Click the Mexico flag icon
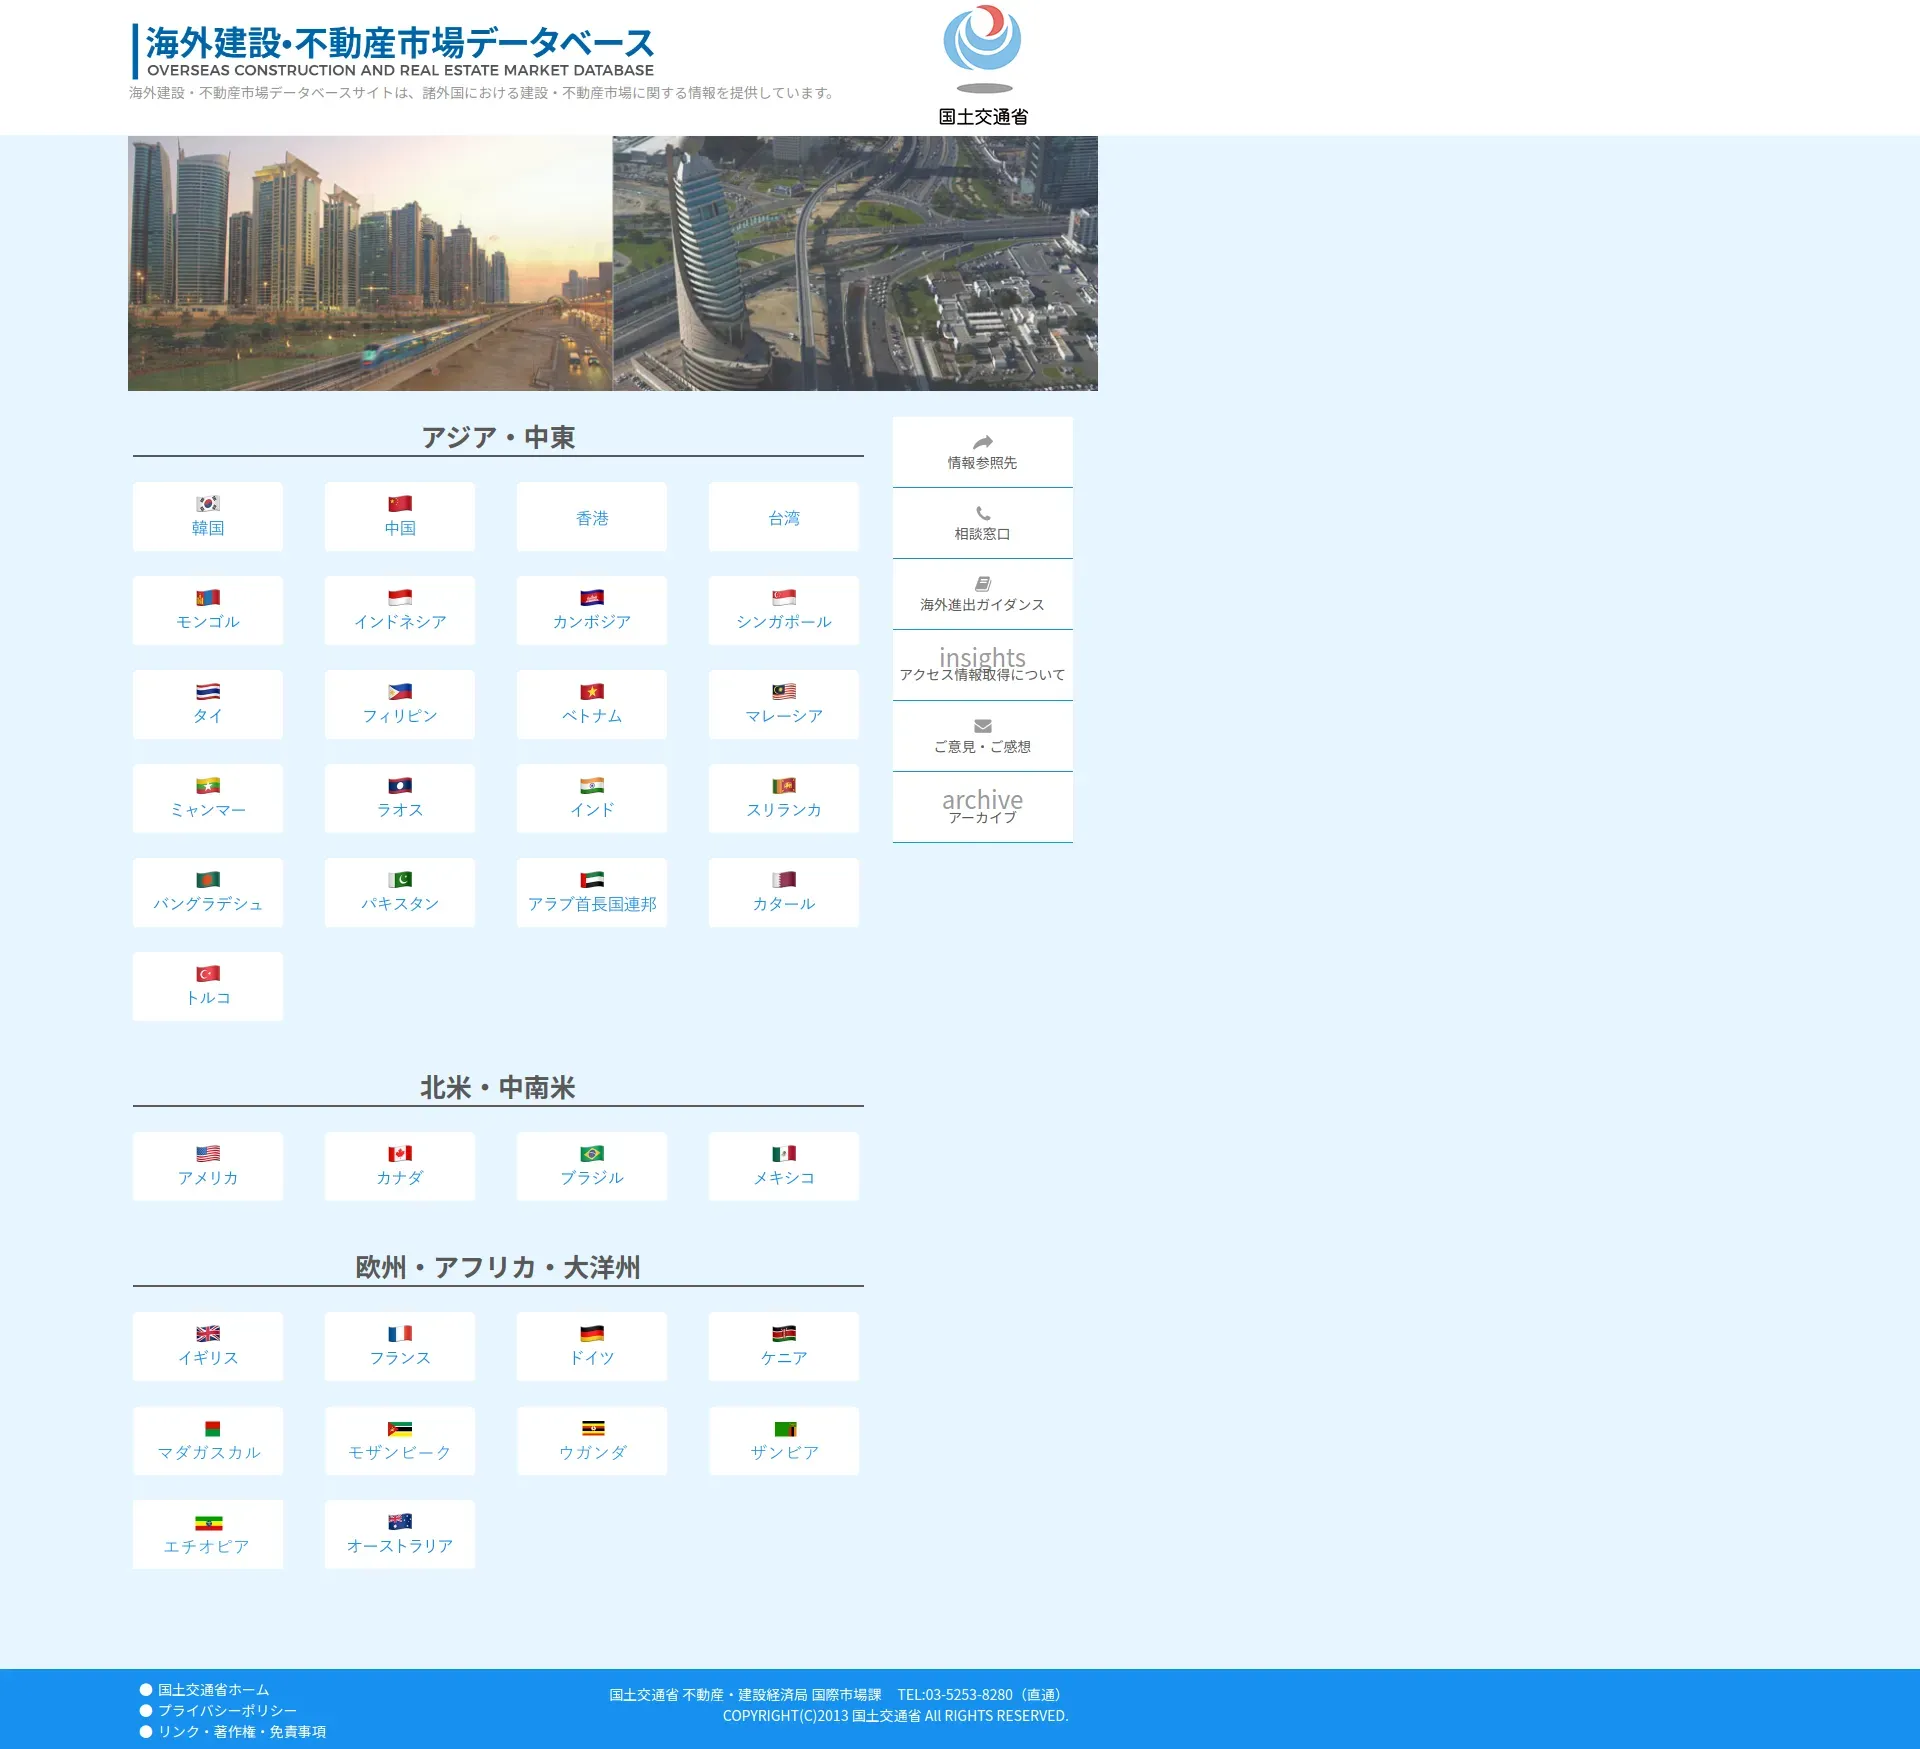Image resolution: width=1920 pixels, height=1749 pixels. tap(784, 1154)
